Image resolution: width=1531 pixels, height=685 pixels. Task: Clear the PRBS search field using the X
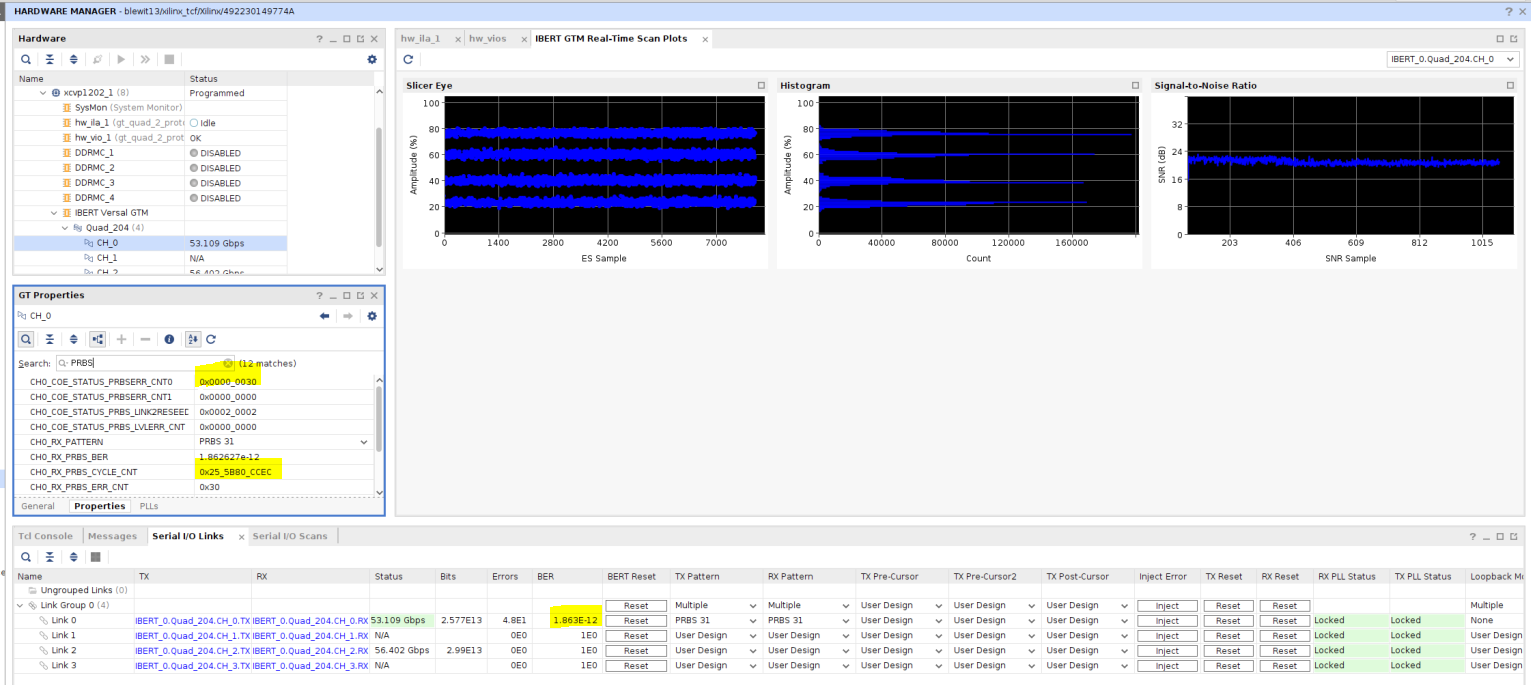tap(228, 363)
